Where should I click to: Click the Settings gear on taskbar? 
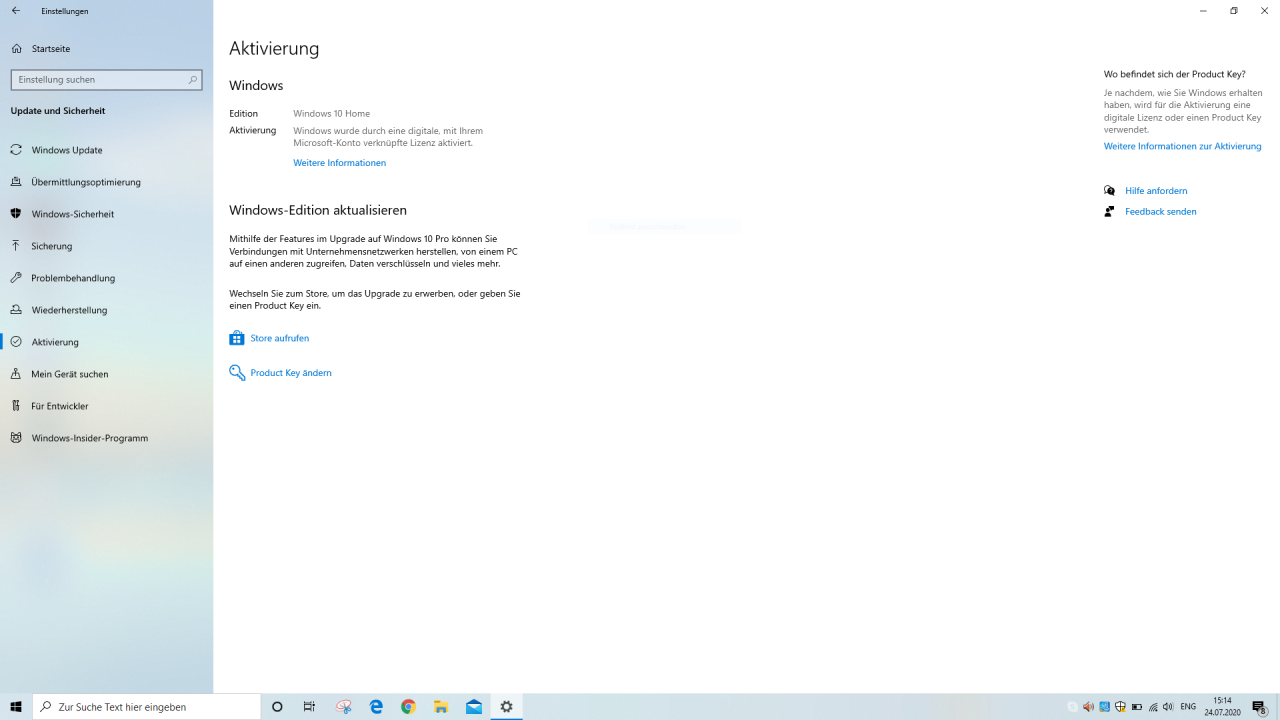(506, 707)
